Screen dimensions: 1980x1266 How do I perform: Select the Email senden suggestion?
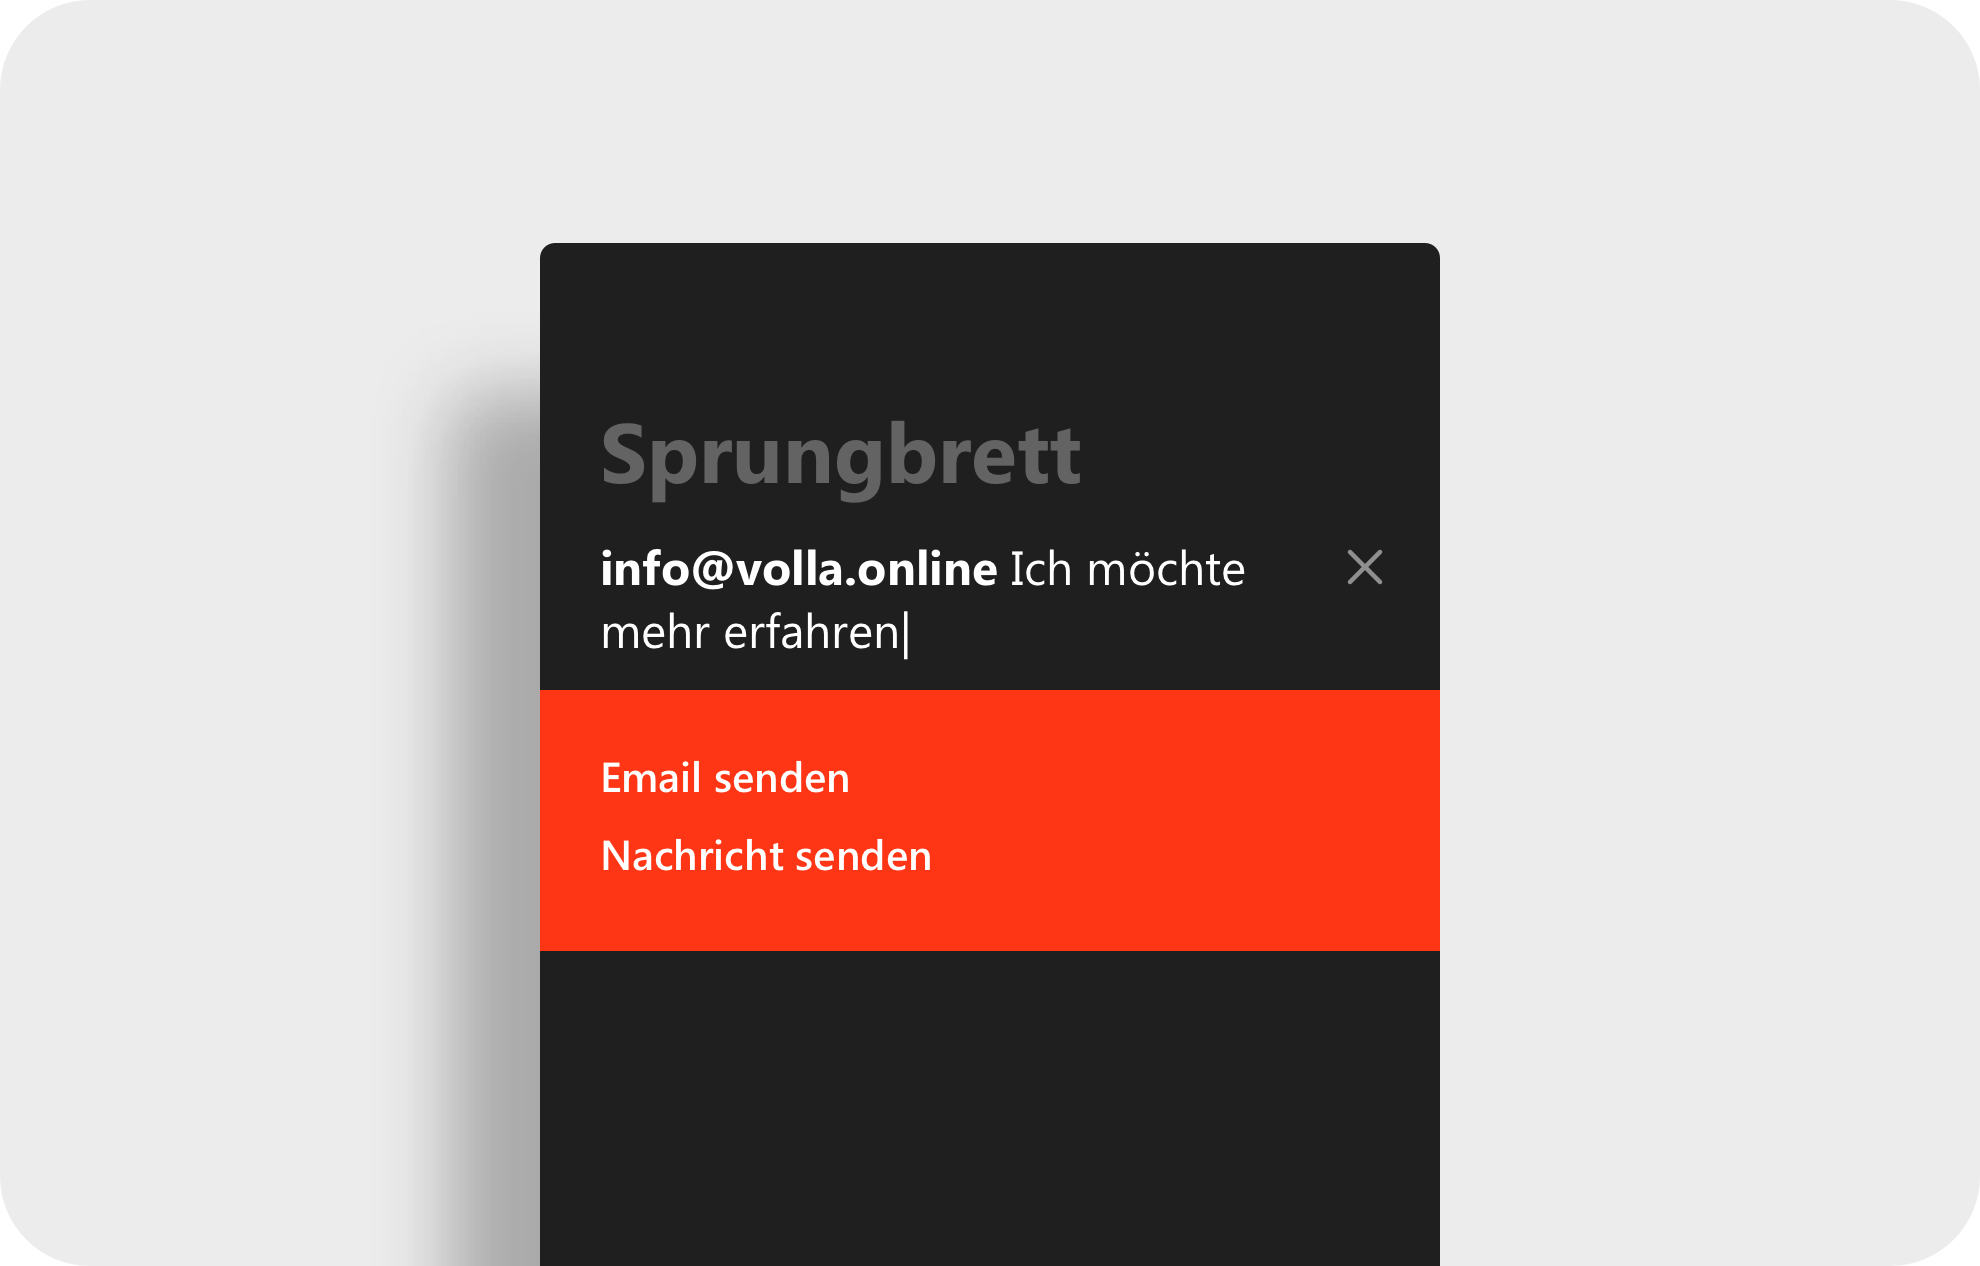click(x=725, y=778)
